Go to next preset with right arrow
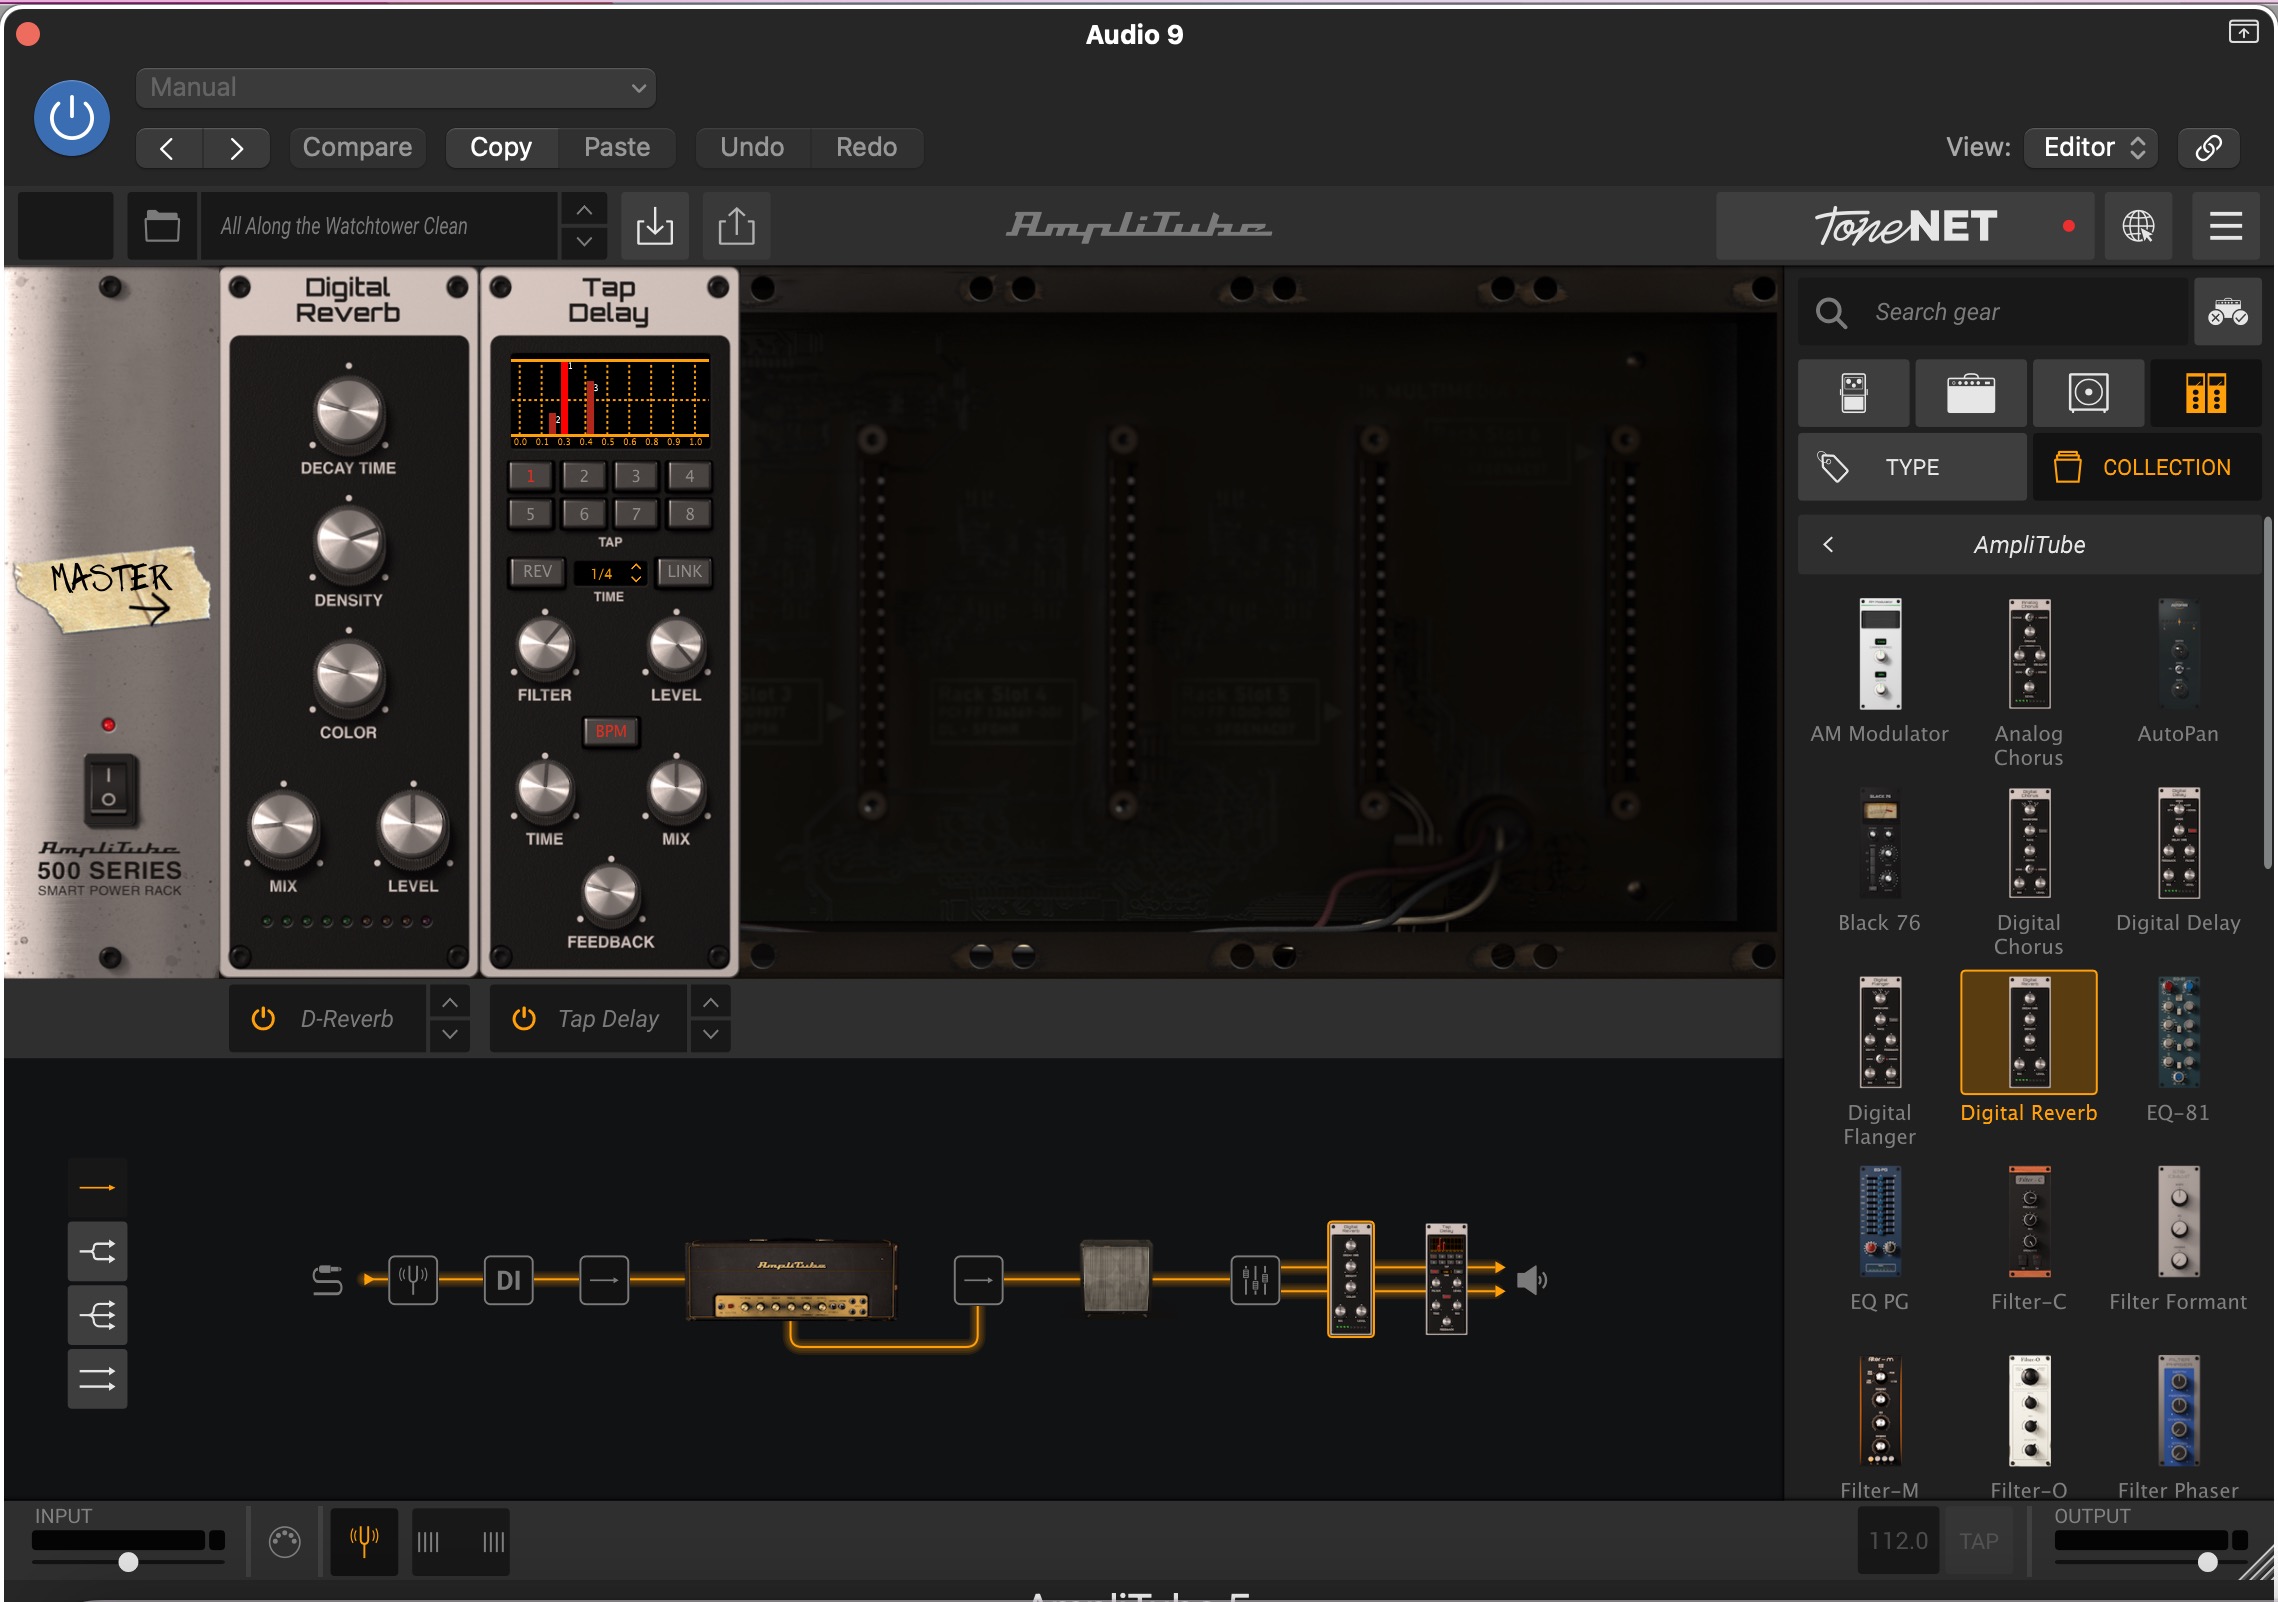 coord(236,148)
